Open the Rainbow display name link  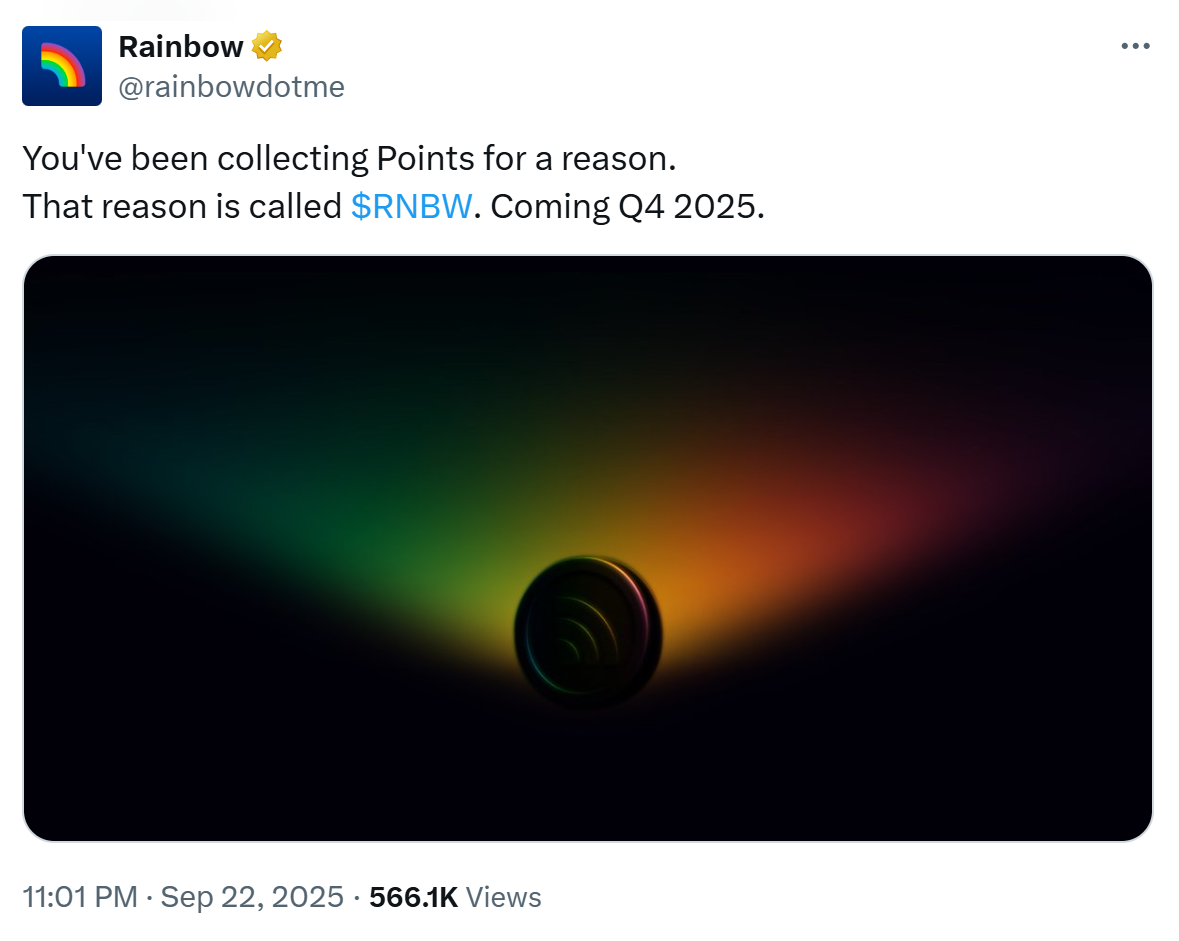point(181,46)
